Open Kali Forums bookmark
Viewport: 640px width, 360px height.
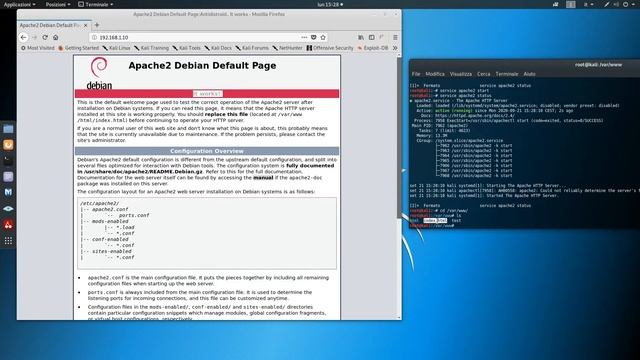[x=252, y=48]
